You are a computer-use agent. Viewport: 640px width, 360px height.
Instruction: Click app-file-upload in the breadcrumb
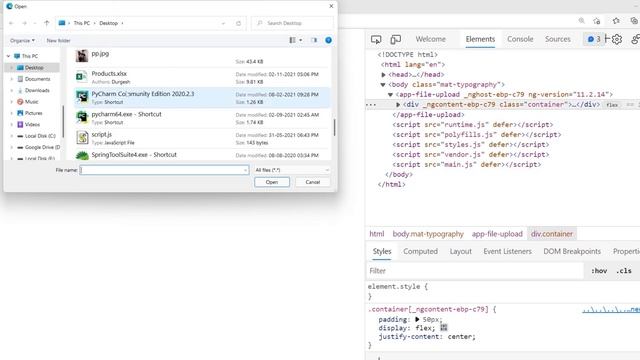tap(497, 234)
